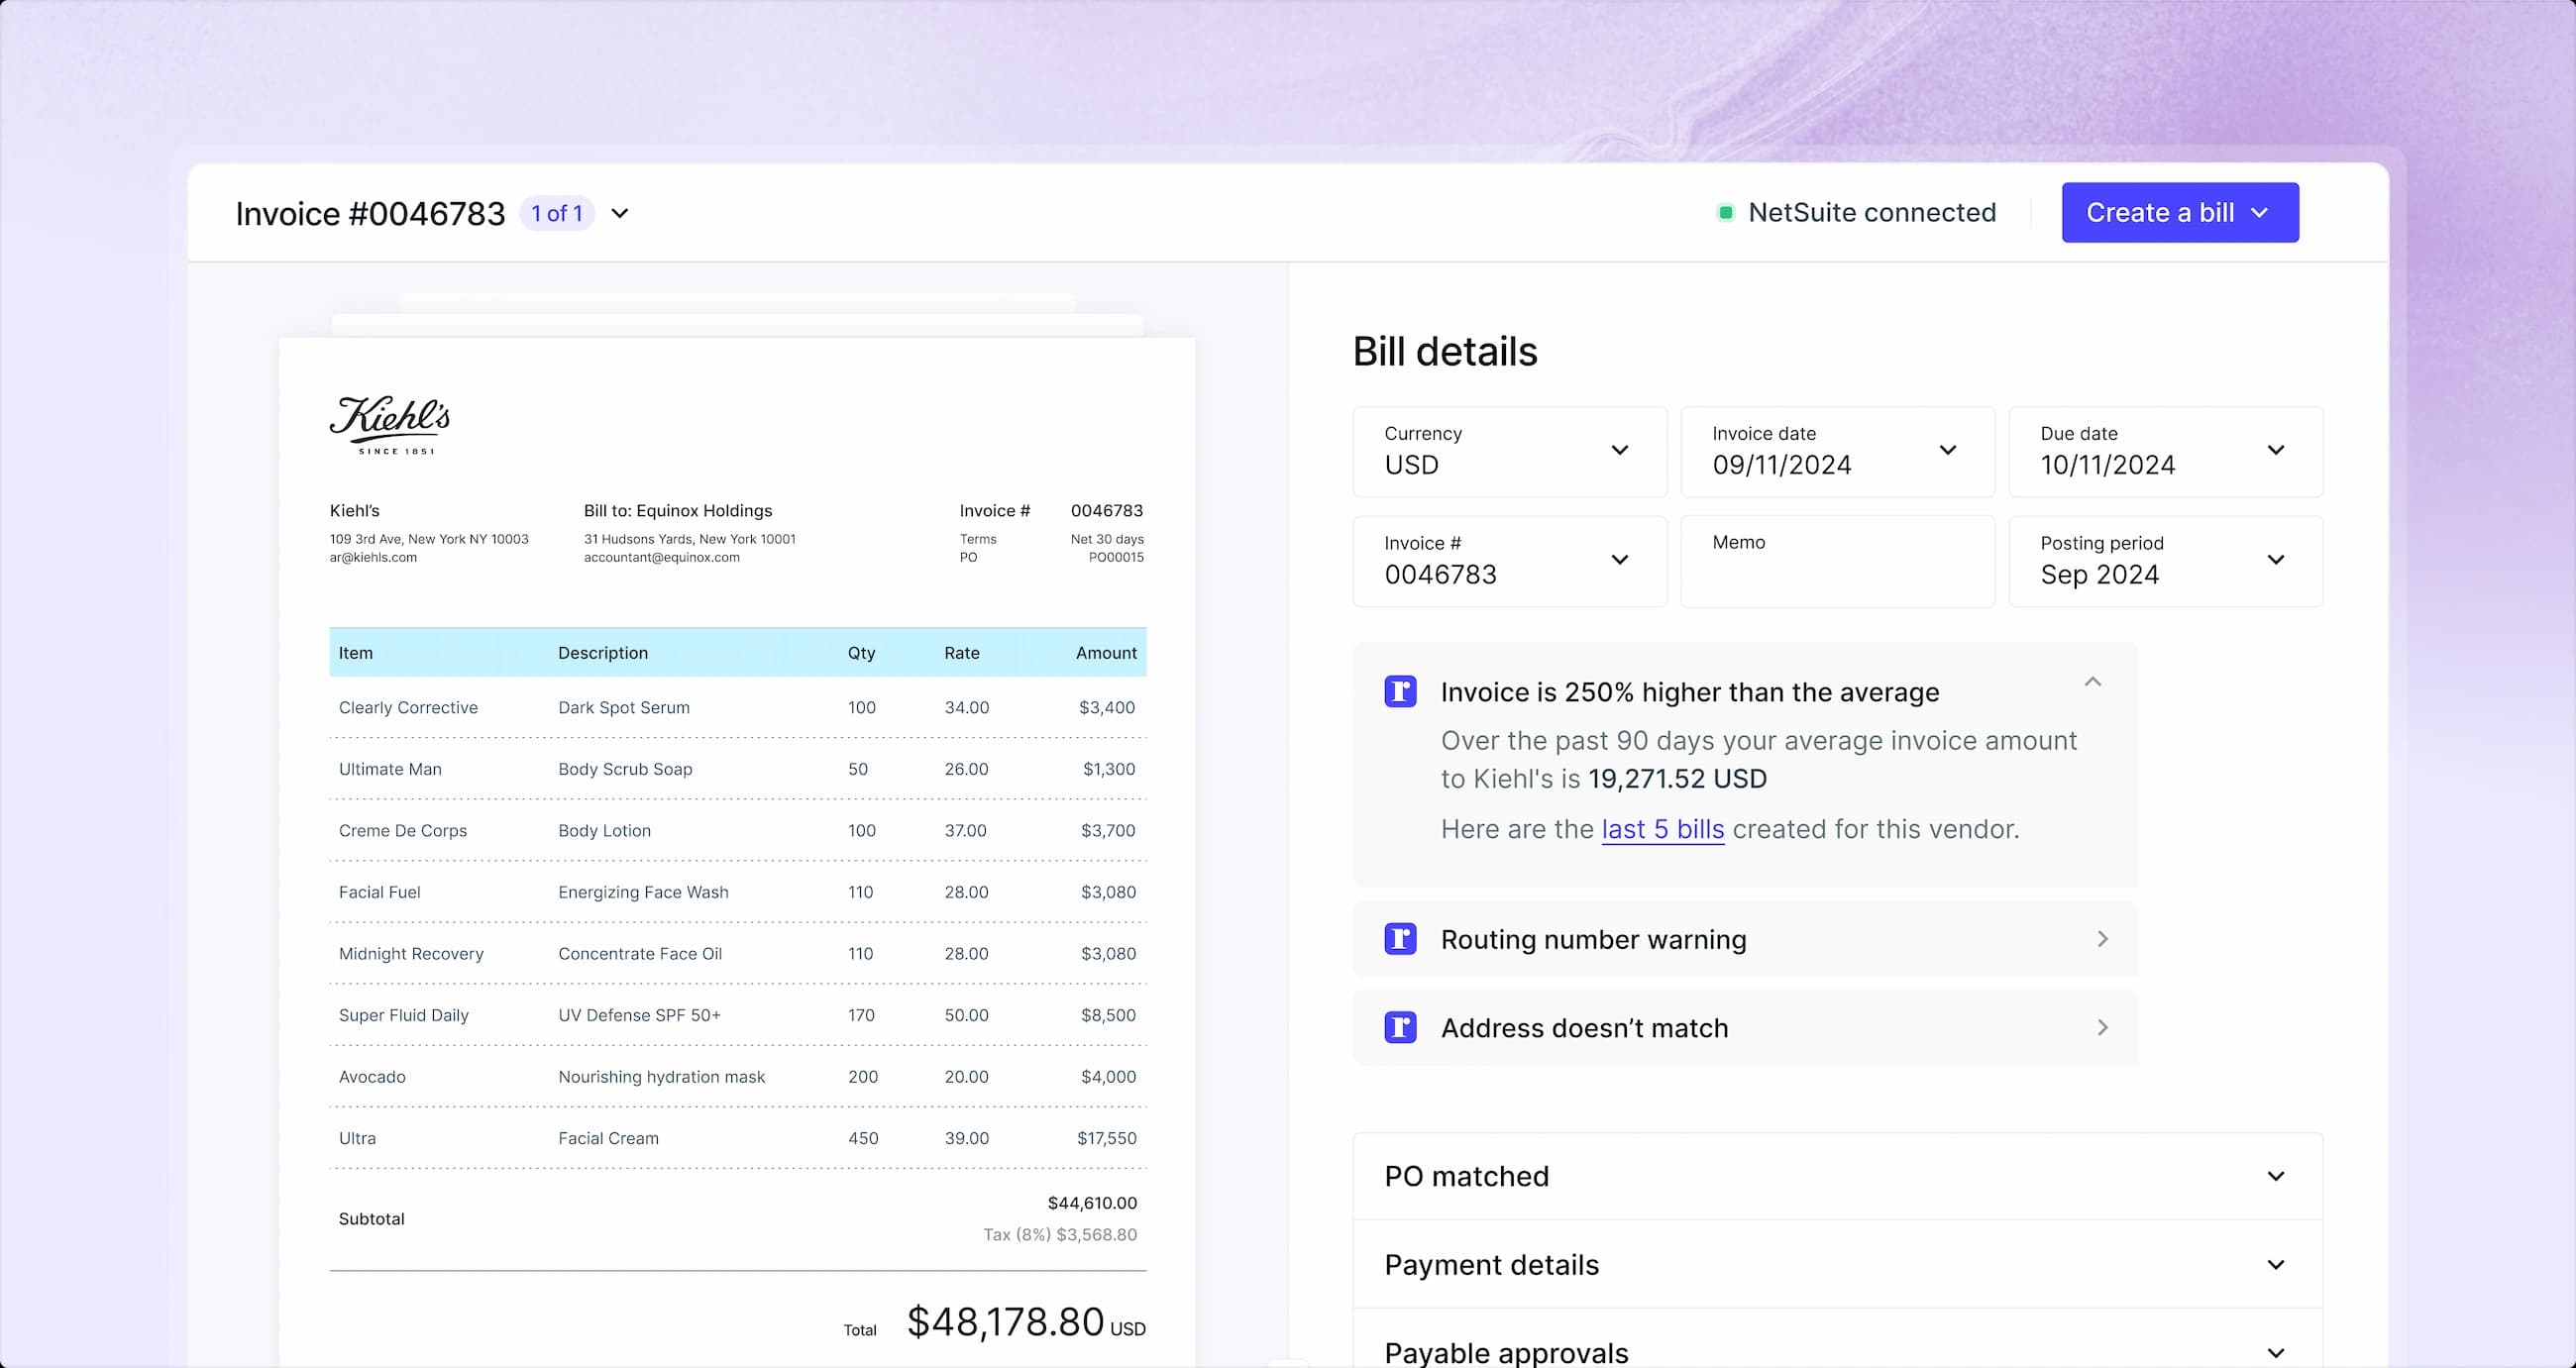Click the NetSuite connected status label
The width and height of the screenshot is (2576, 1368).
tap(1872, 212)
